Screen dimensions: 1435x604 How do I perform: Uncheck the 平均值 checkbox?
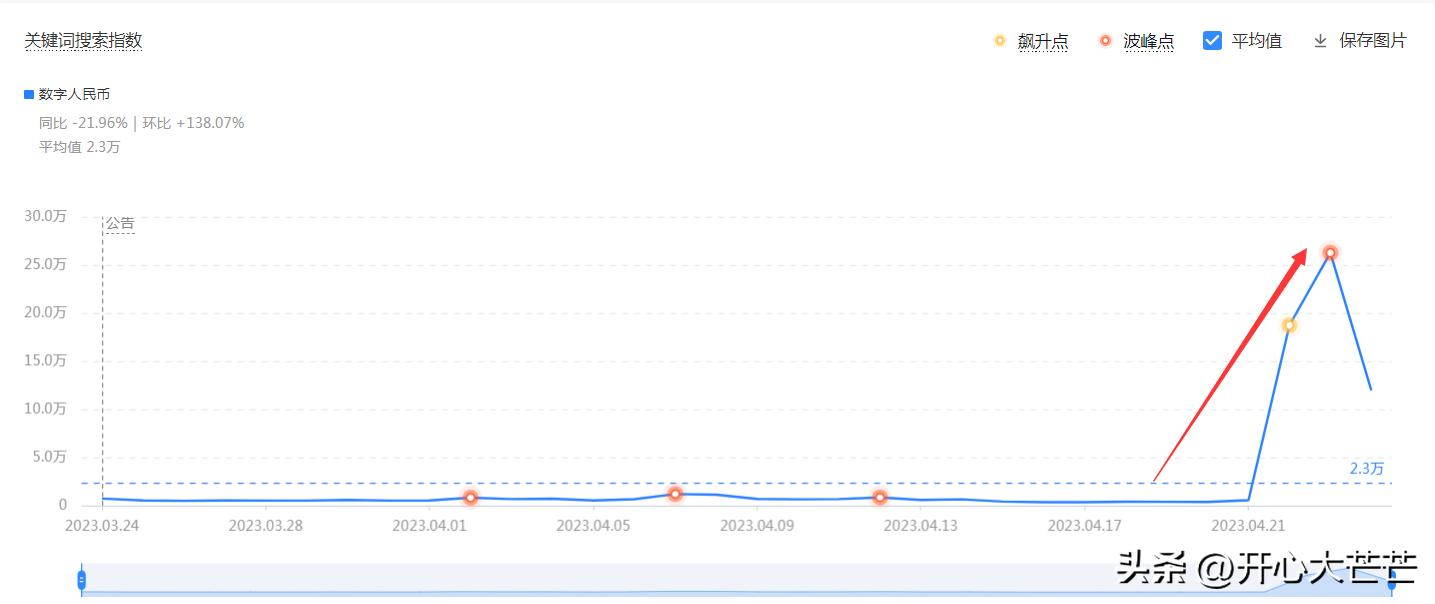coord(1212,41)
